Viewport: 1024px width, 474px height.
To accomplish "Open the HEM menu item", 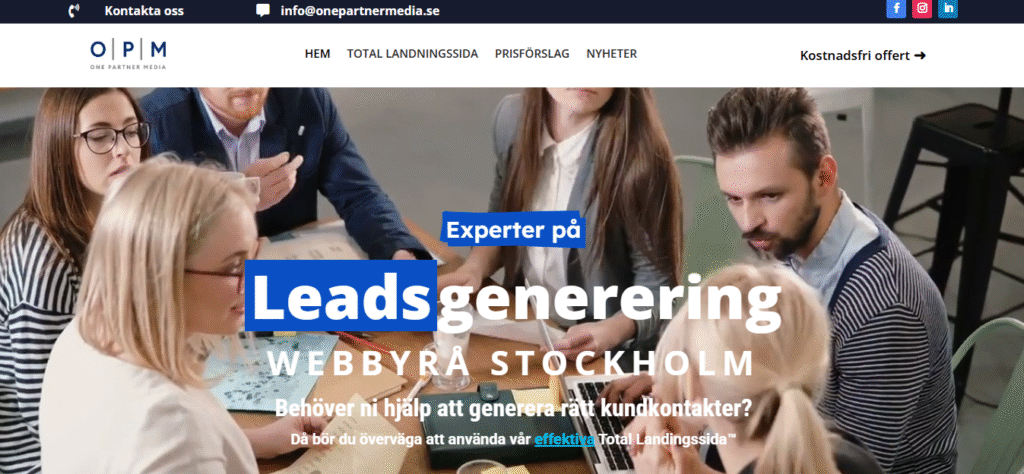I will (317, 54).
